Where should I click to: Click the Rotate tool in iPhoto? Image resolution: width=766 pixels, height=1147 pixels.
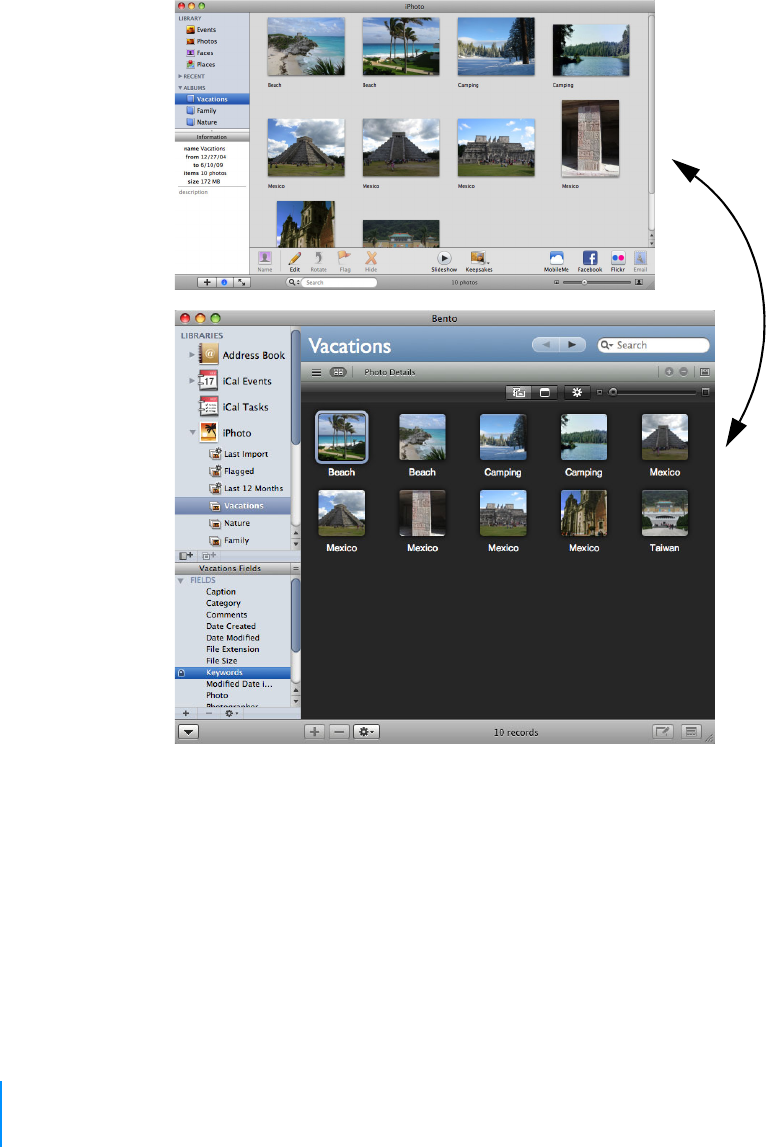(x=318, y=262)
